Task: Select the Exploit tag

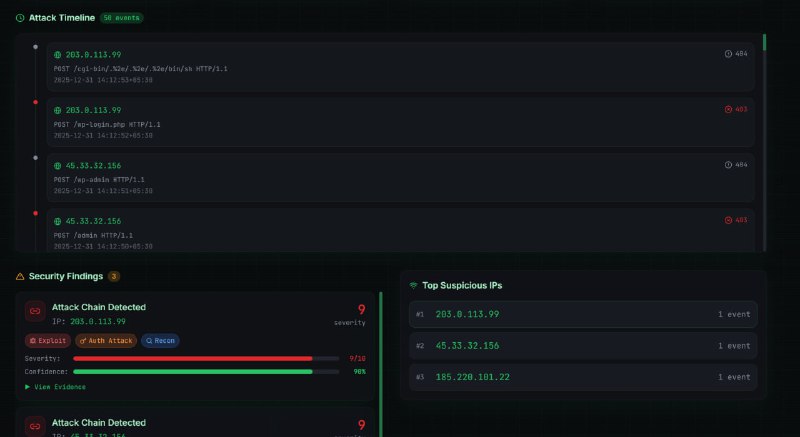Action: coord(48,341)
